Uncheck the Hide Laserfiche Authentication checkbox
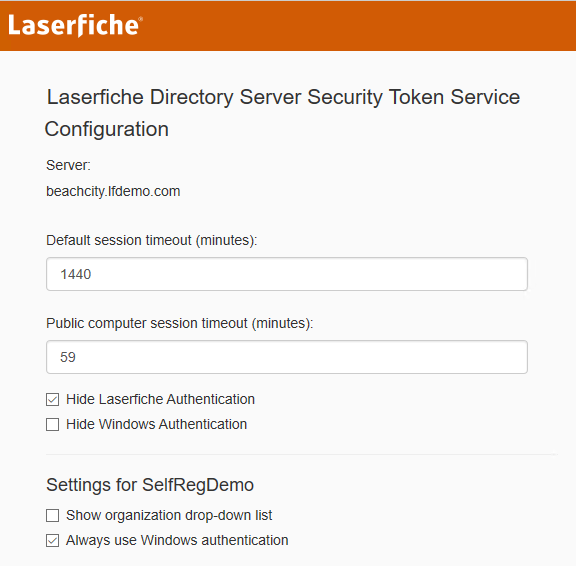Viewport: 576px width, 566px height. 53,399
